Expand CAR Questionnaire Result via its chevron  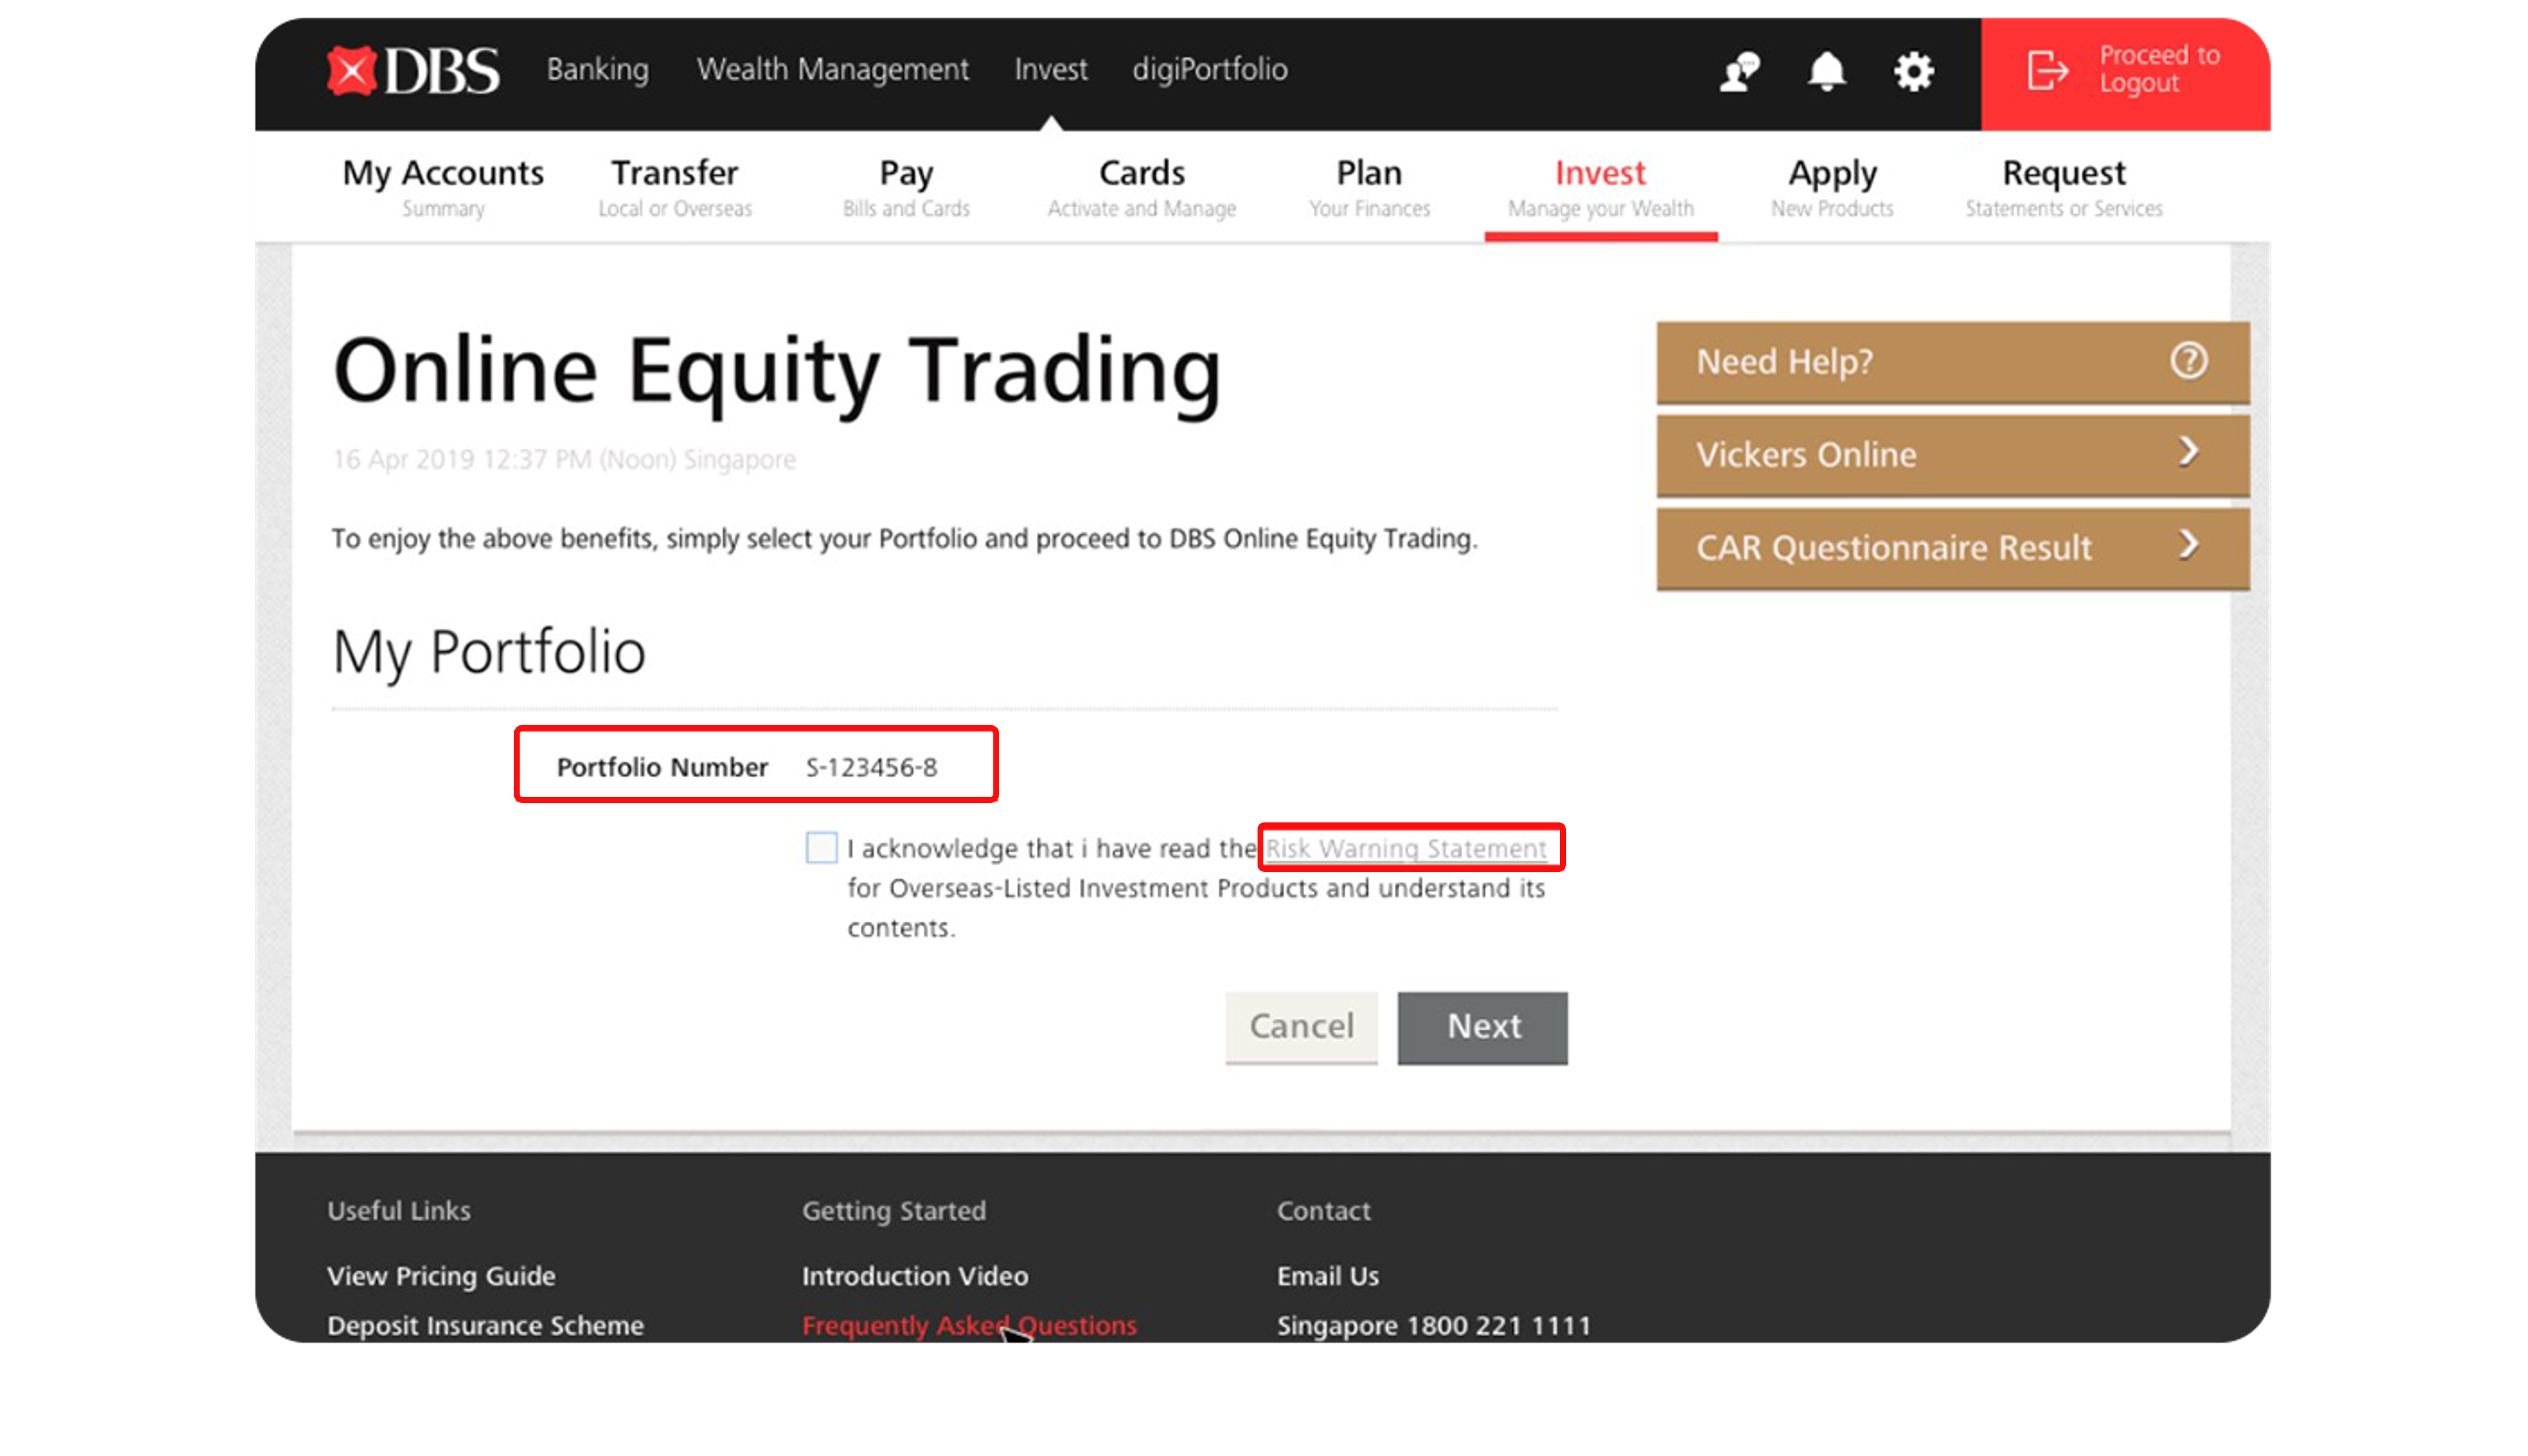click(x=2189, y=546)
